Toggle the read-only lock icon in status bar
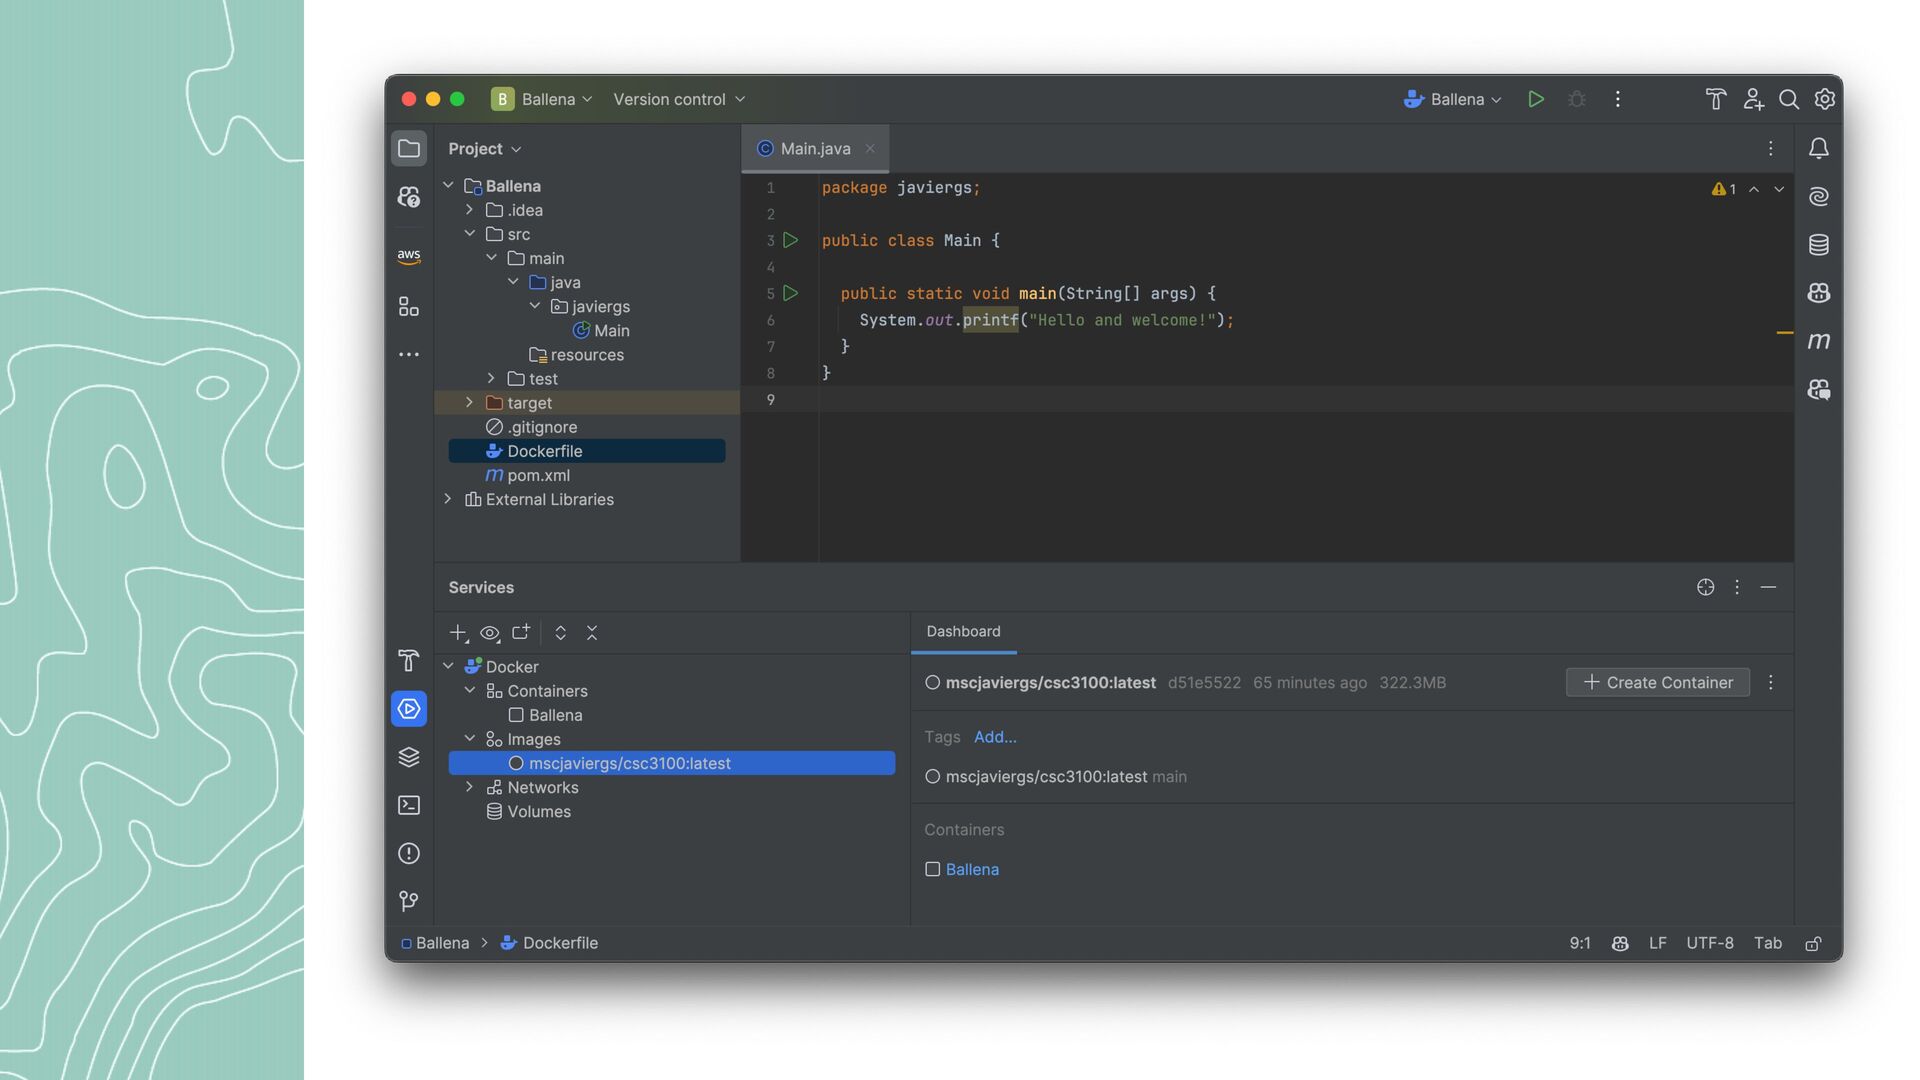This screenshot has height=1080, width=1920. pos(1813,943)
